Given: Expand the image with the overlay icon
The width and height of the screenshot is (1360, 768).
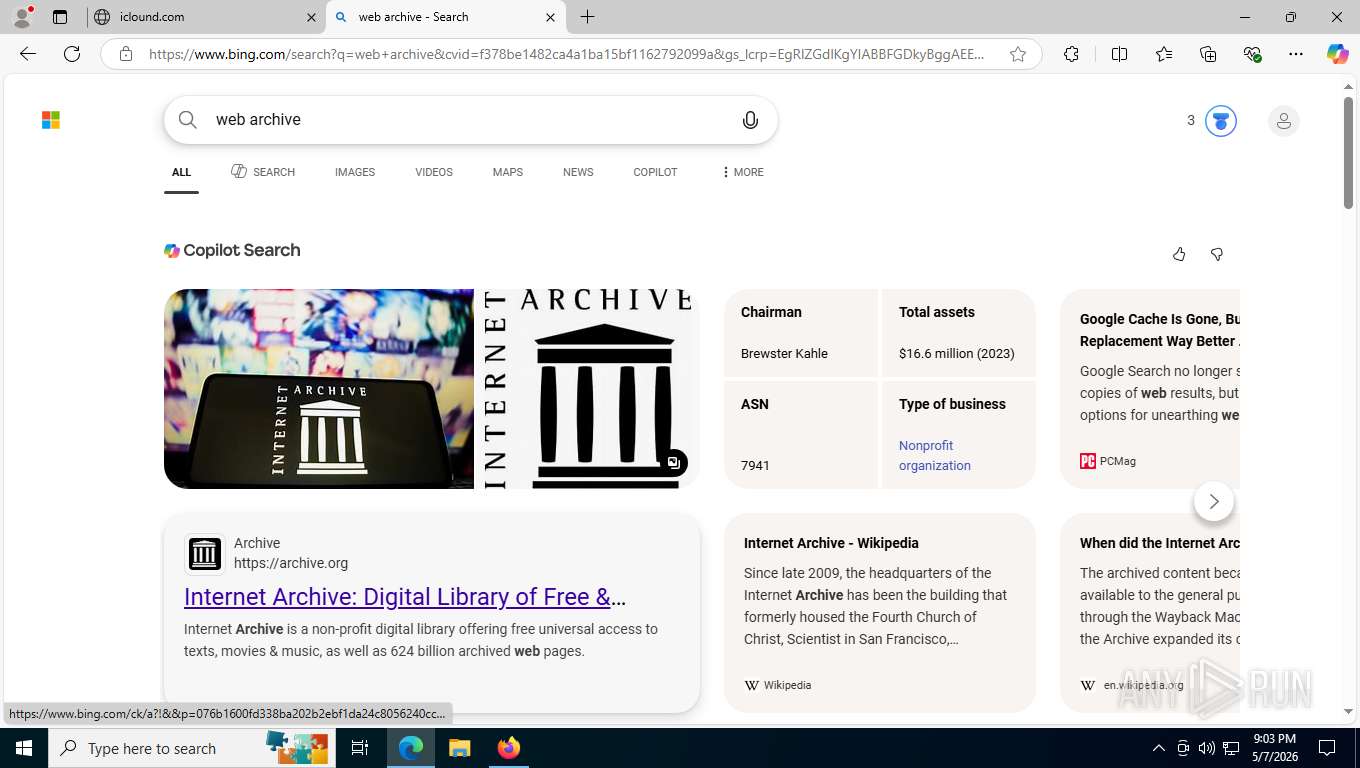Looking at the screenshot, I should 674,462.
